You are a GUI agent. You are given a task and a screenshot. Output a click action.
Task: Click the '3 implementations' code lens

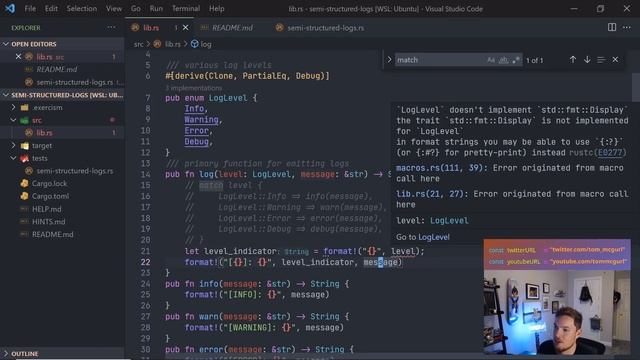coord(193,88)
